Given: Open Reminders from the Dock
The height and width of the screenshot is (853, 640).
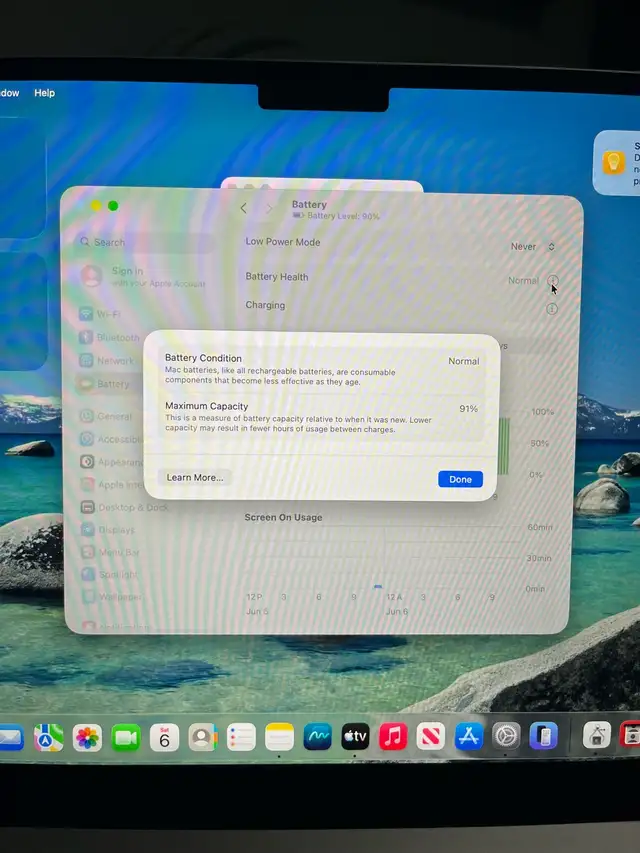Looking at the screenshot, I should click(x=241, y=738).
